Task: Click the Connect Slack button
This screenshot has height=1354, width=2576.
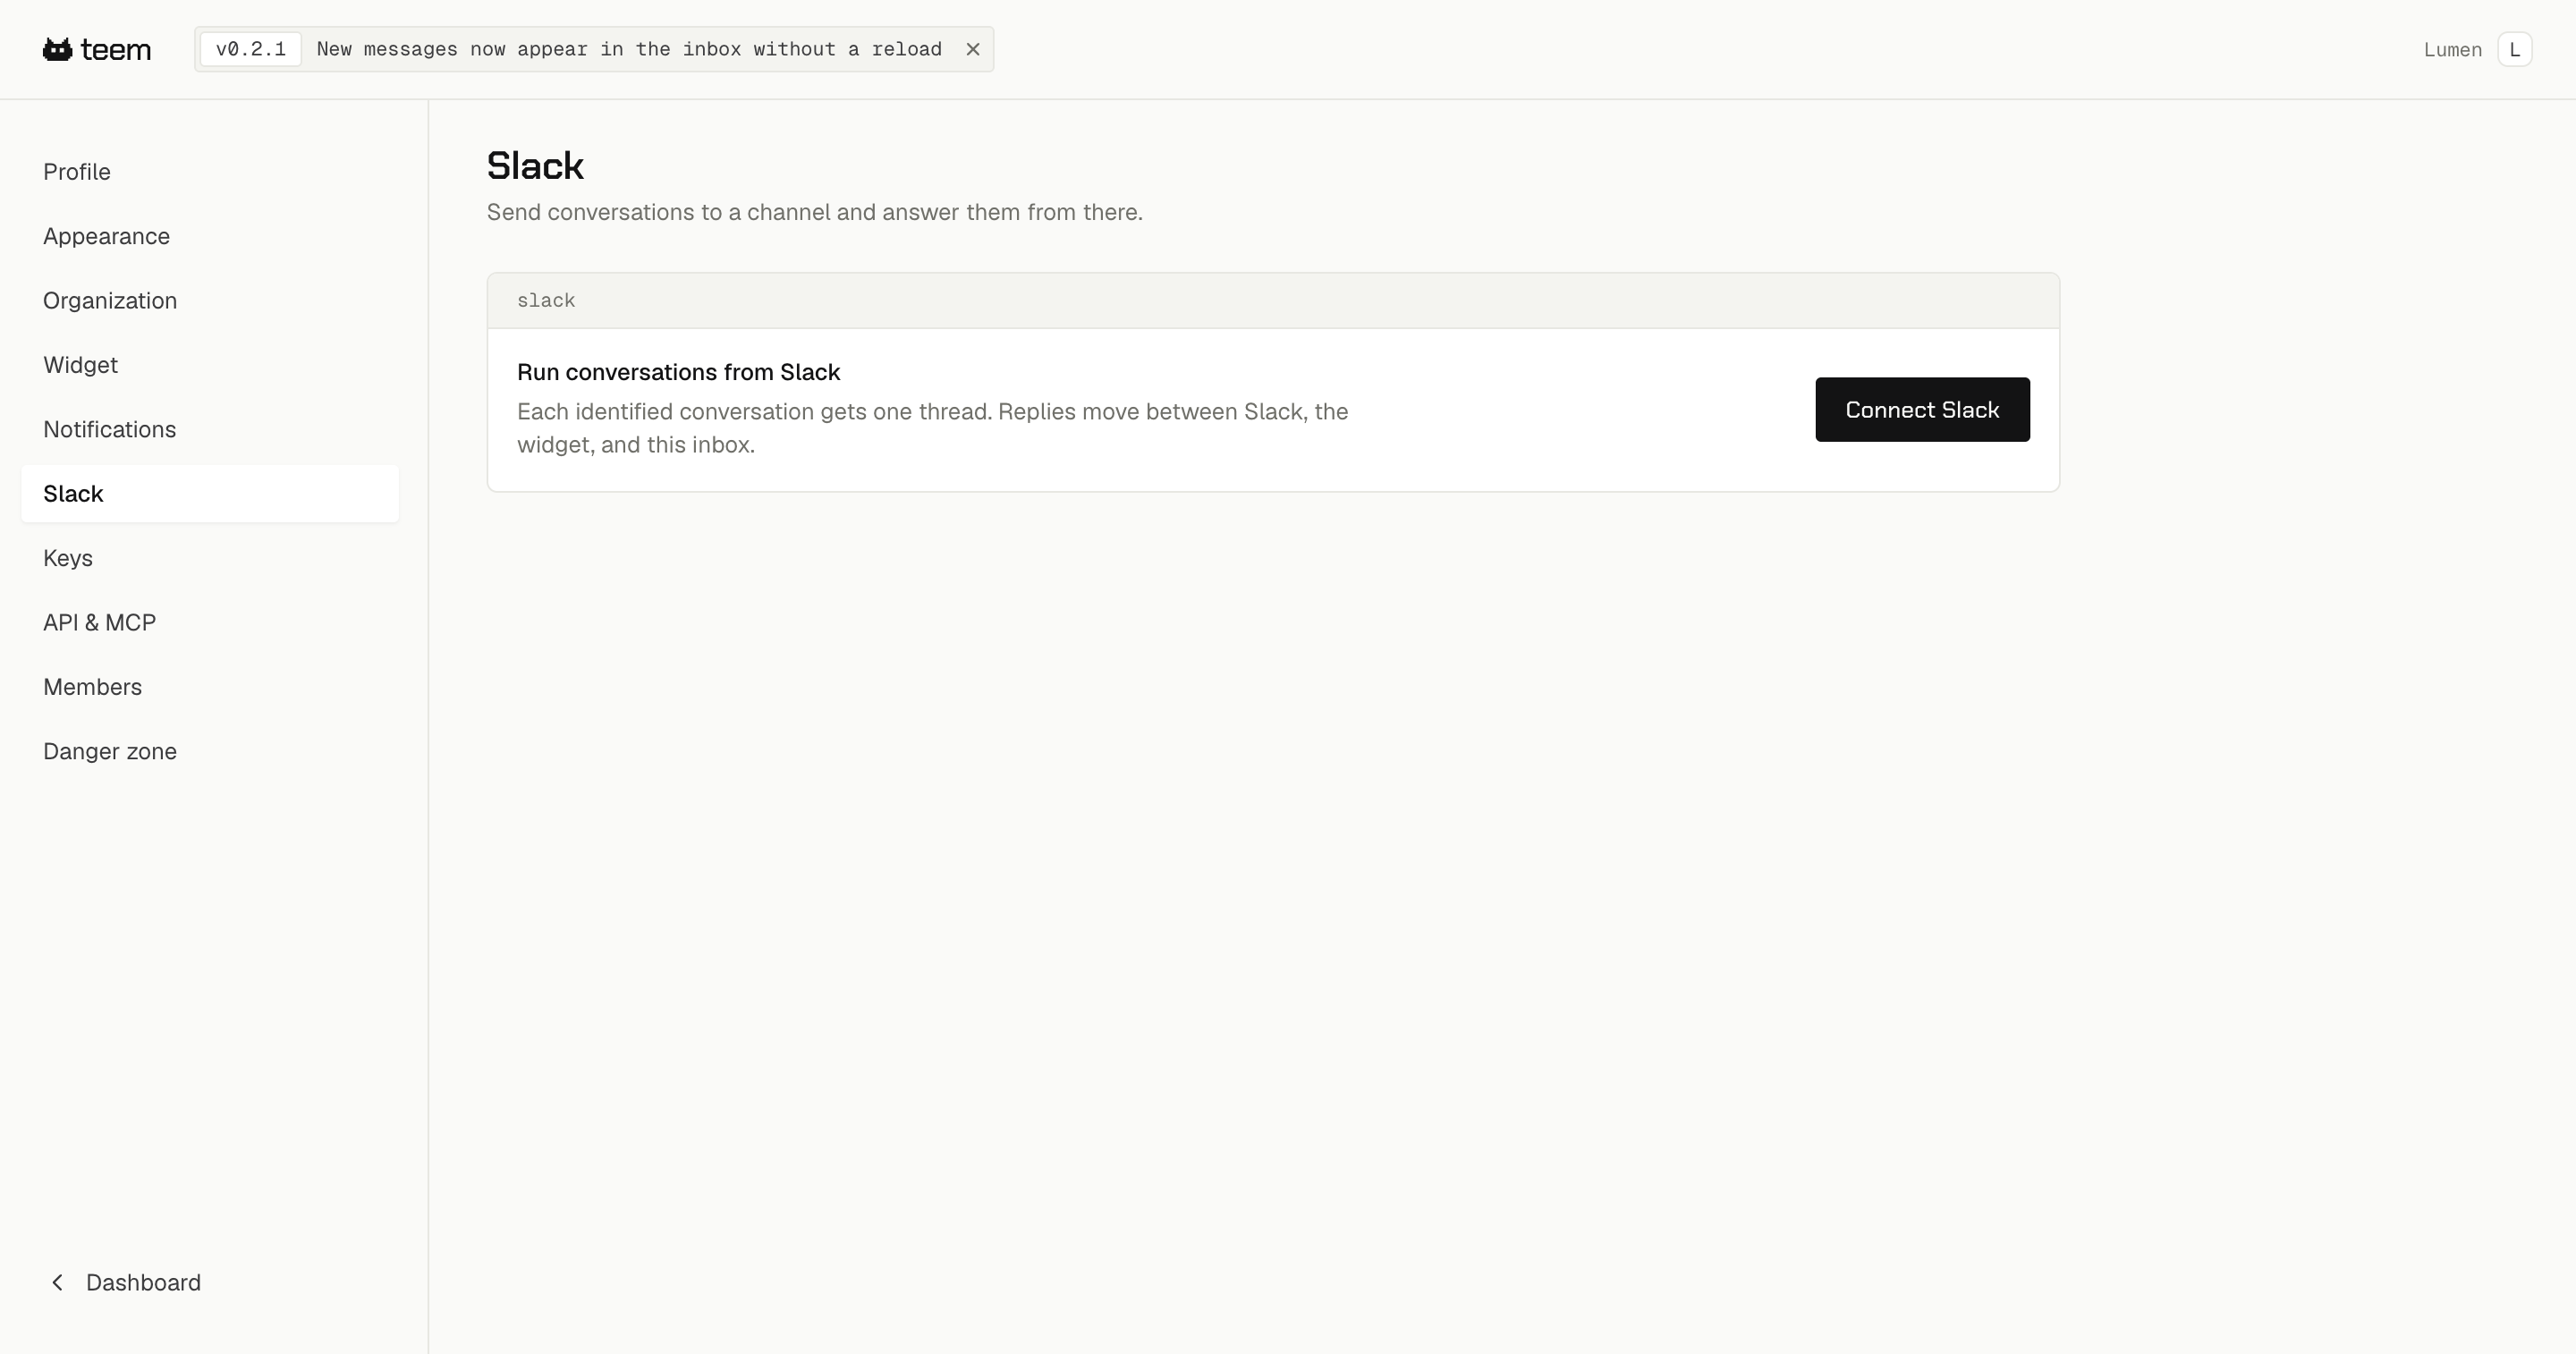Action: tap(1922, 409)
